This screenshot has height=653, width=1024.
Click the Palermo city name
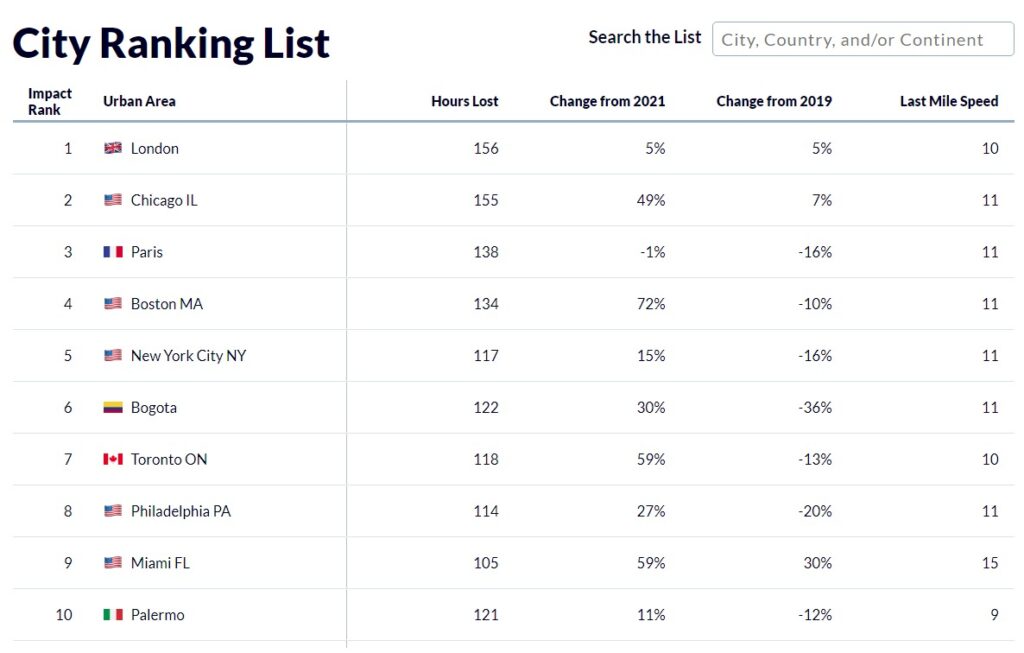pyautogui.click(x=157, y=614)
